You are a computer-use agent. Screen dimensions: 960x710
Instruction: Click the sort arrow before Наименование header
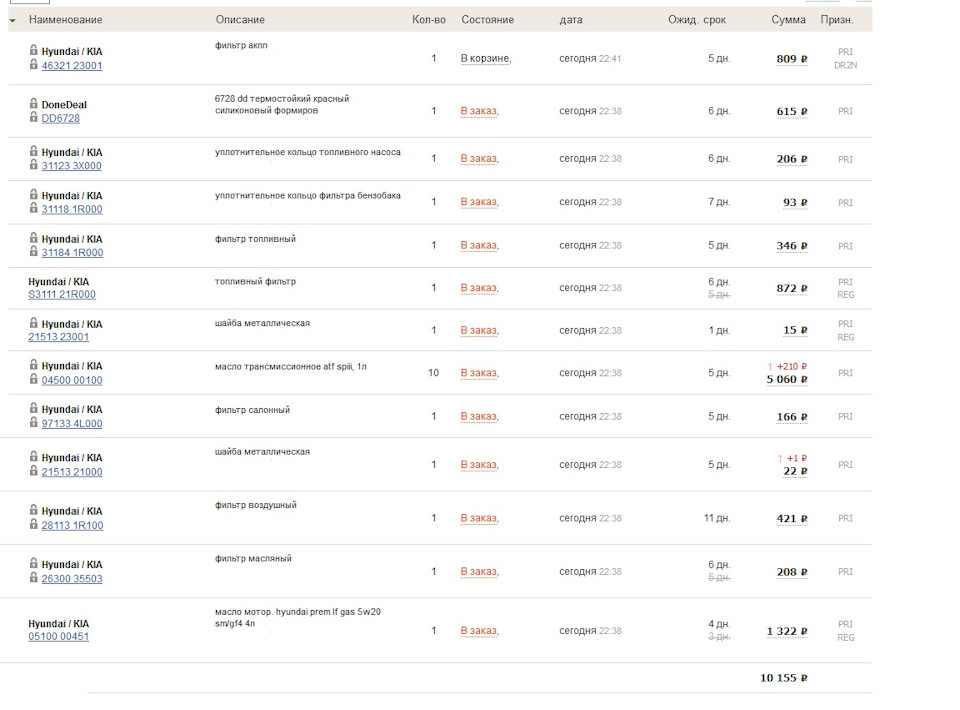tap(13, 21)
